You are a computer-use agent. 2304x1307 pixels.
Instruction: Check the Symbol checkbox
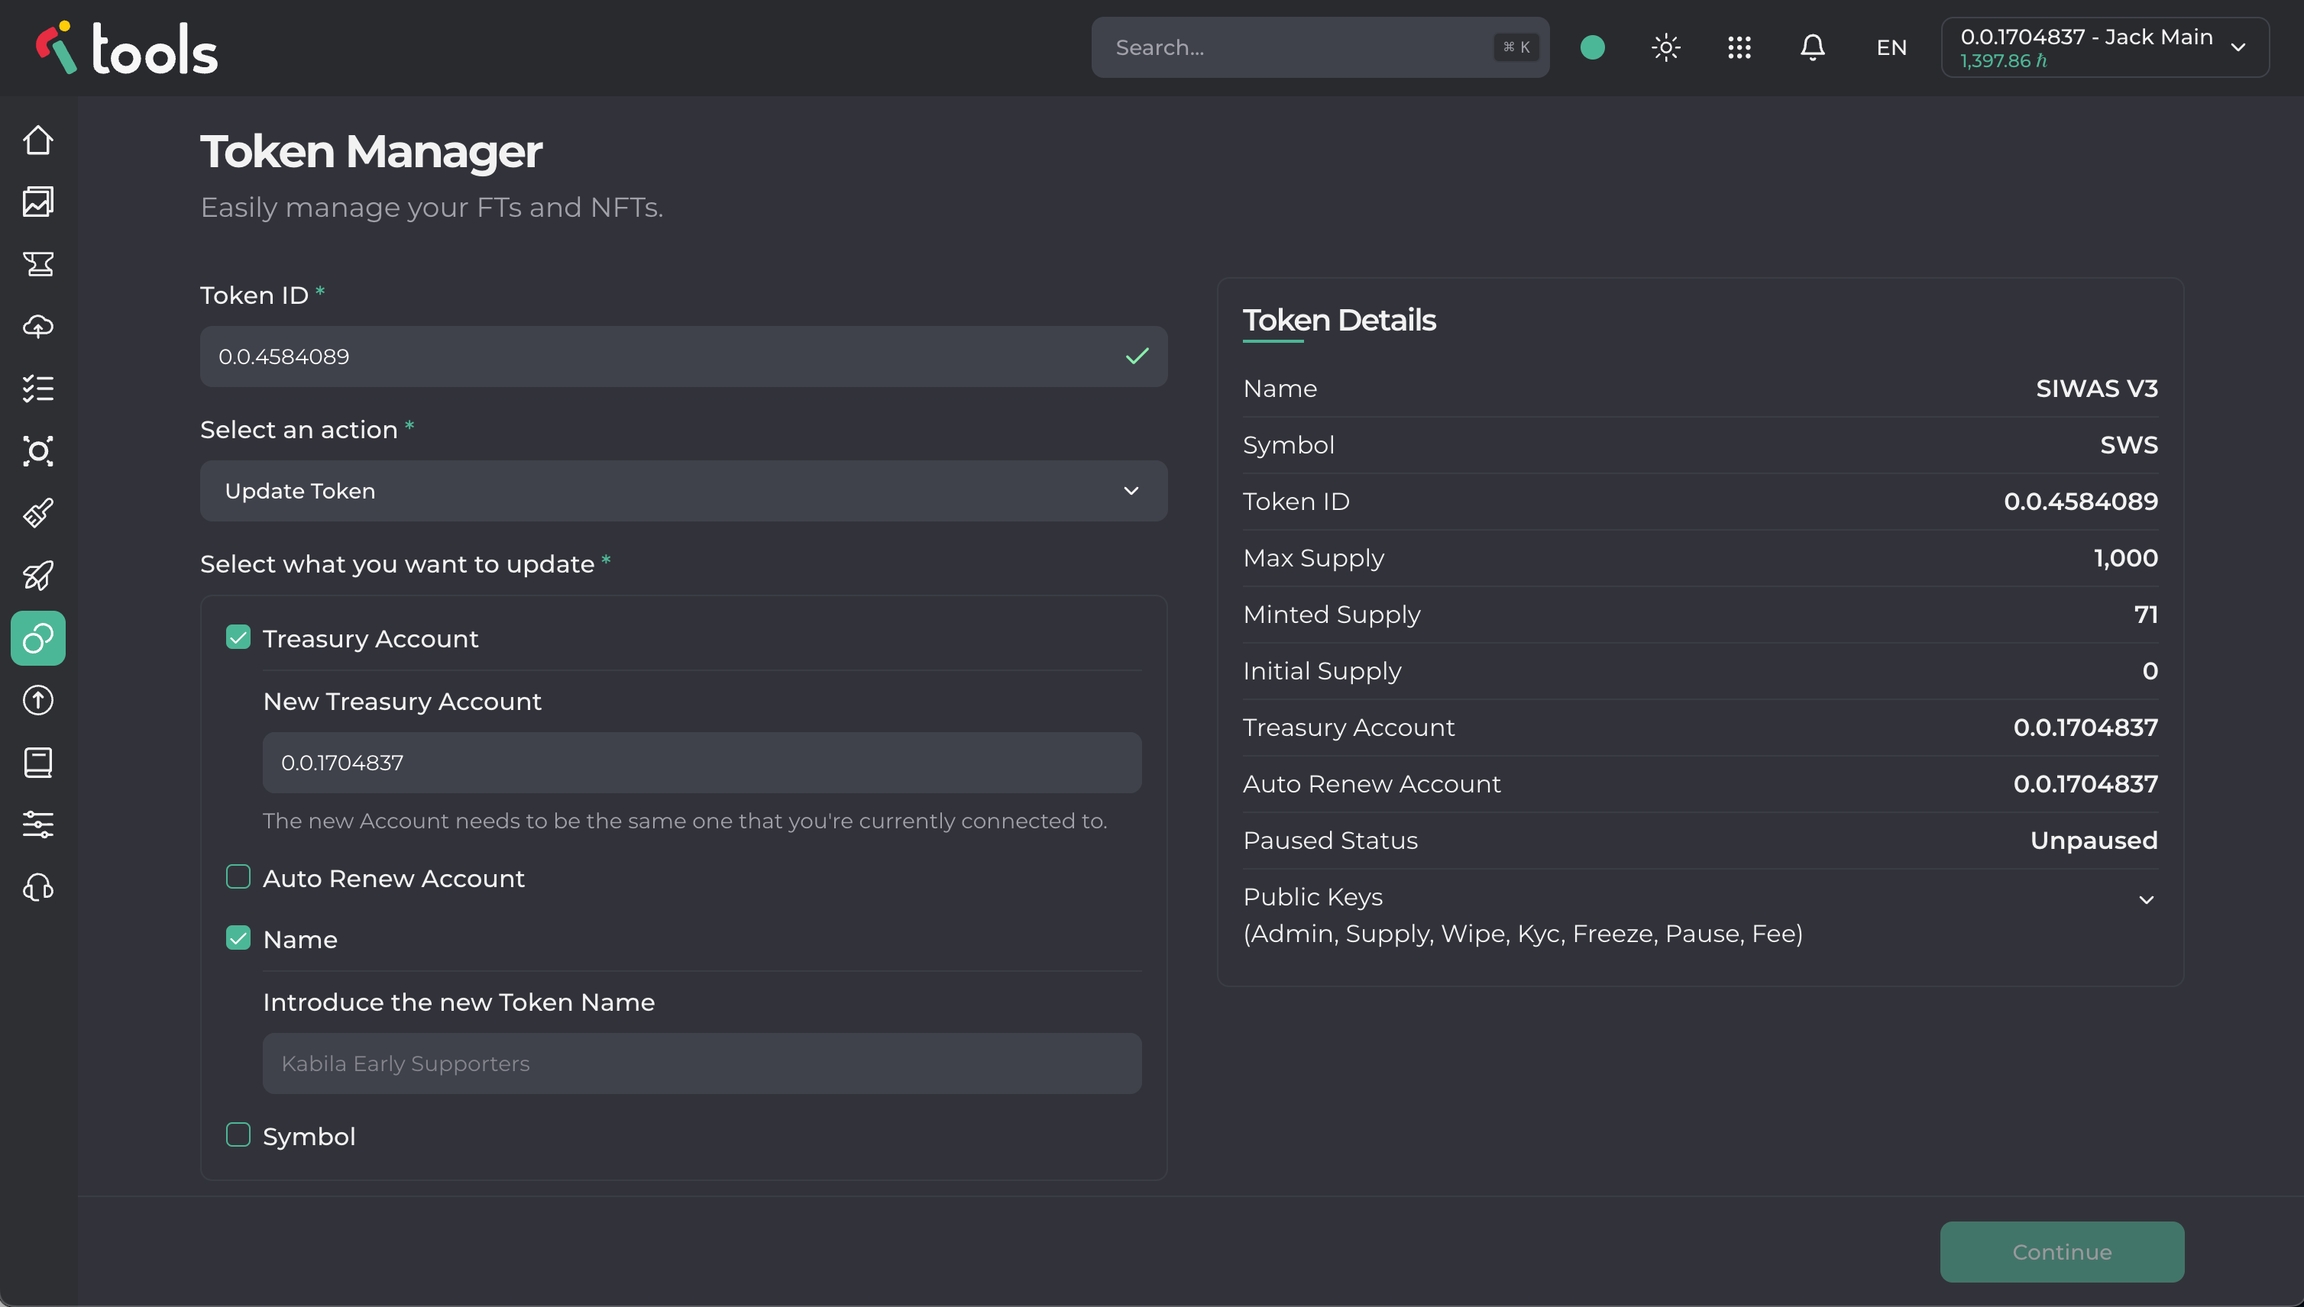click(x=238, y=1135)
